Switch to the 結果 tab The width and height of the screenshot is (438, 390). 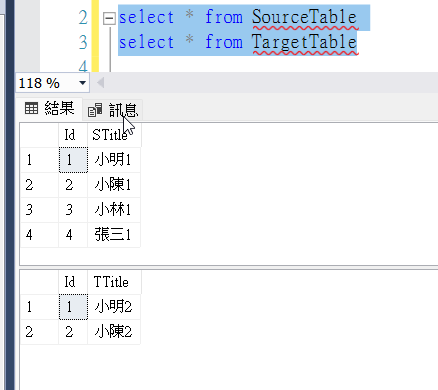click(x=50, y=109)
